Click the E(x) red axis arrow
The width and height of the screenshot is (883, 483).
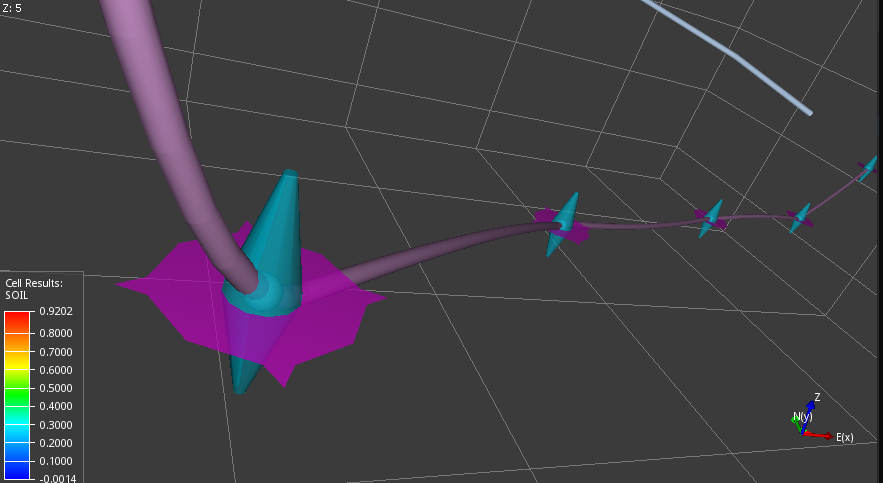(818, 435)
